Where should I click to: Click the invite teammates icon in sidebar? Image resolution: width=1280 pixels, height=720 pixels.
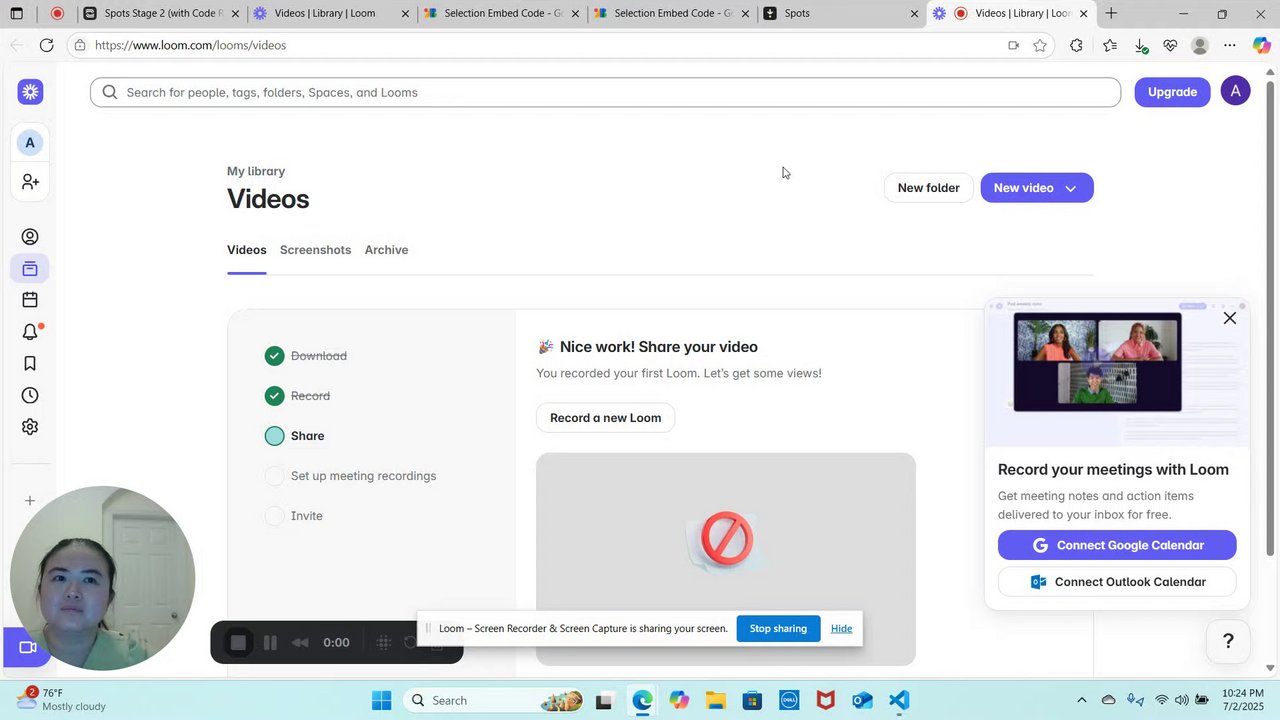(x=30, y=182)
